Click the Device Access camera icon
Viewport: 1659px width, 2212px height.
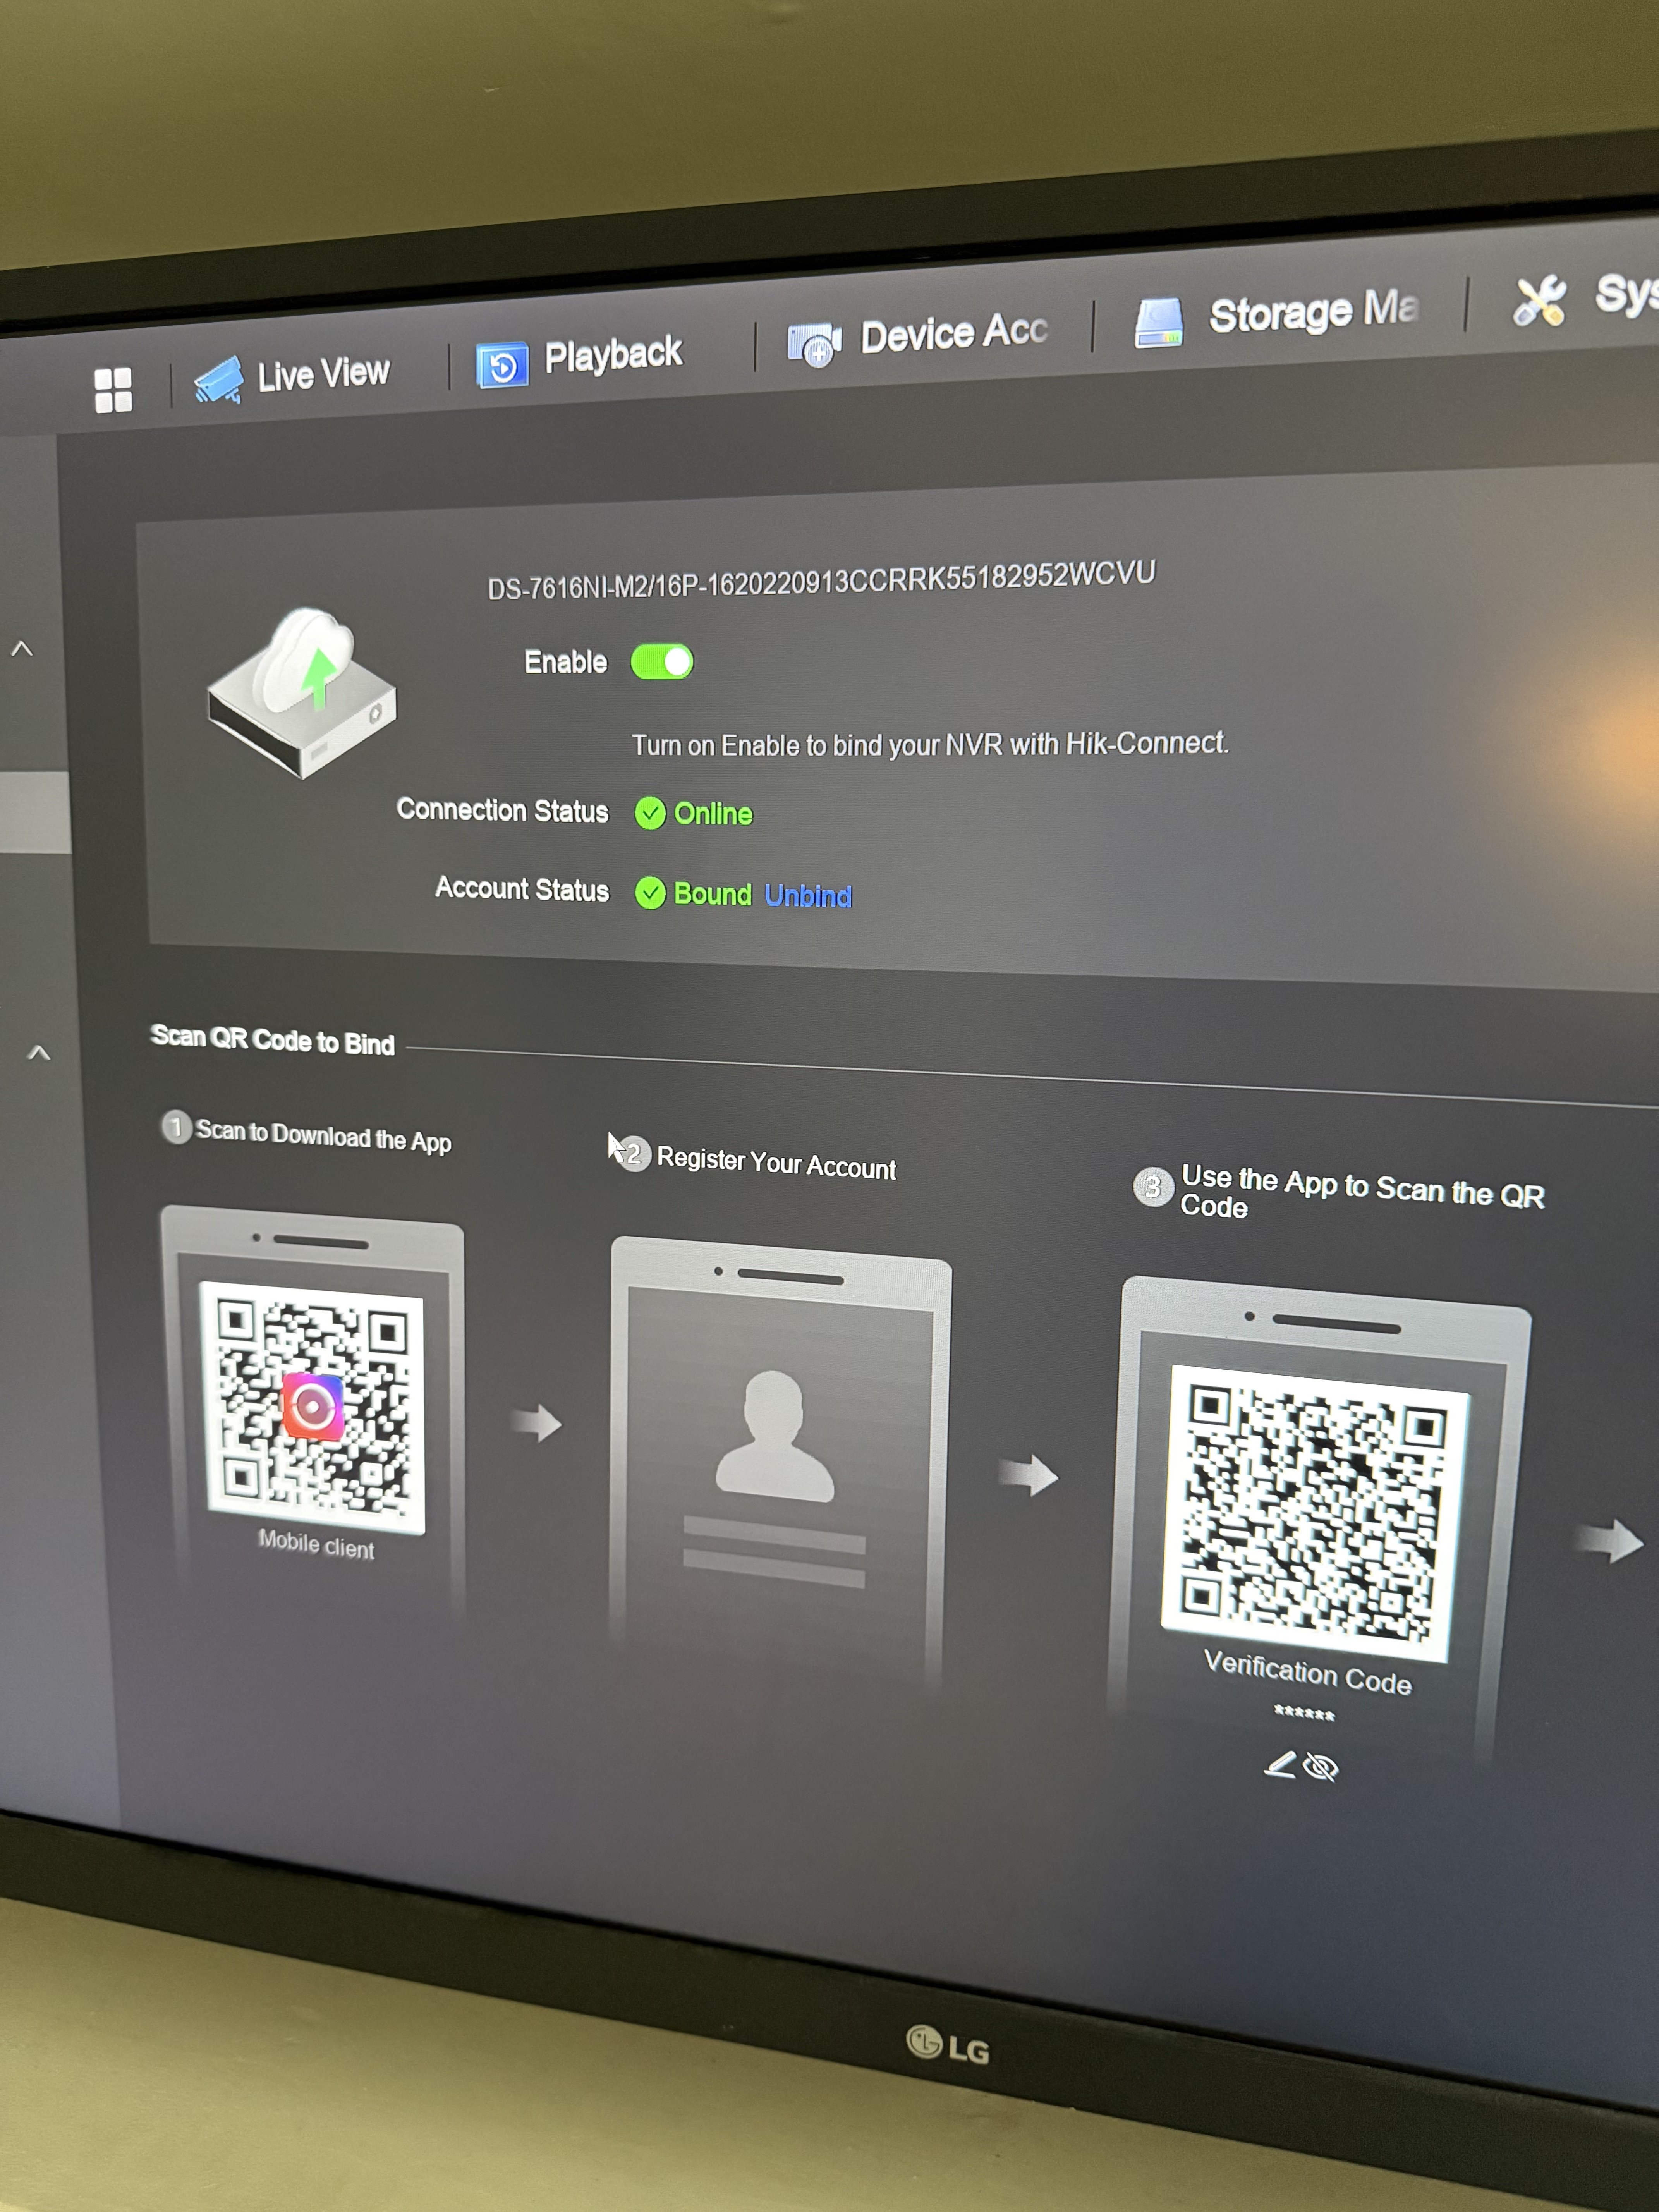[x=814, y=344]
